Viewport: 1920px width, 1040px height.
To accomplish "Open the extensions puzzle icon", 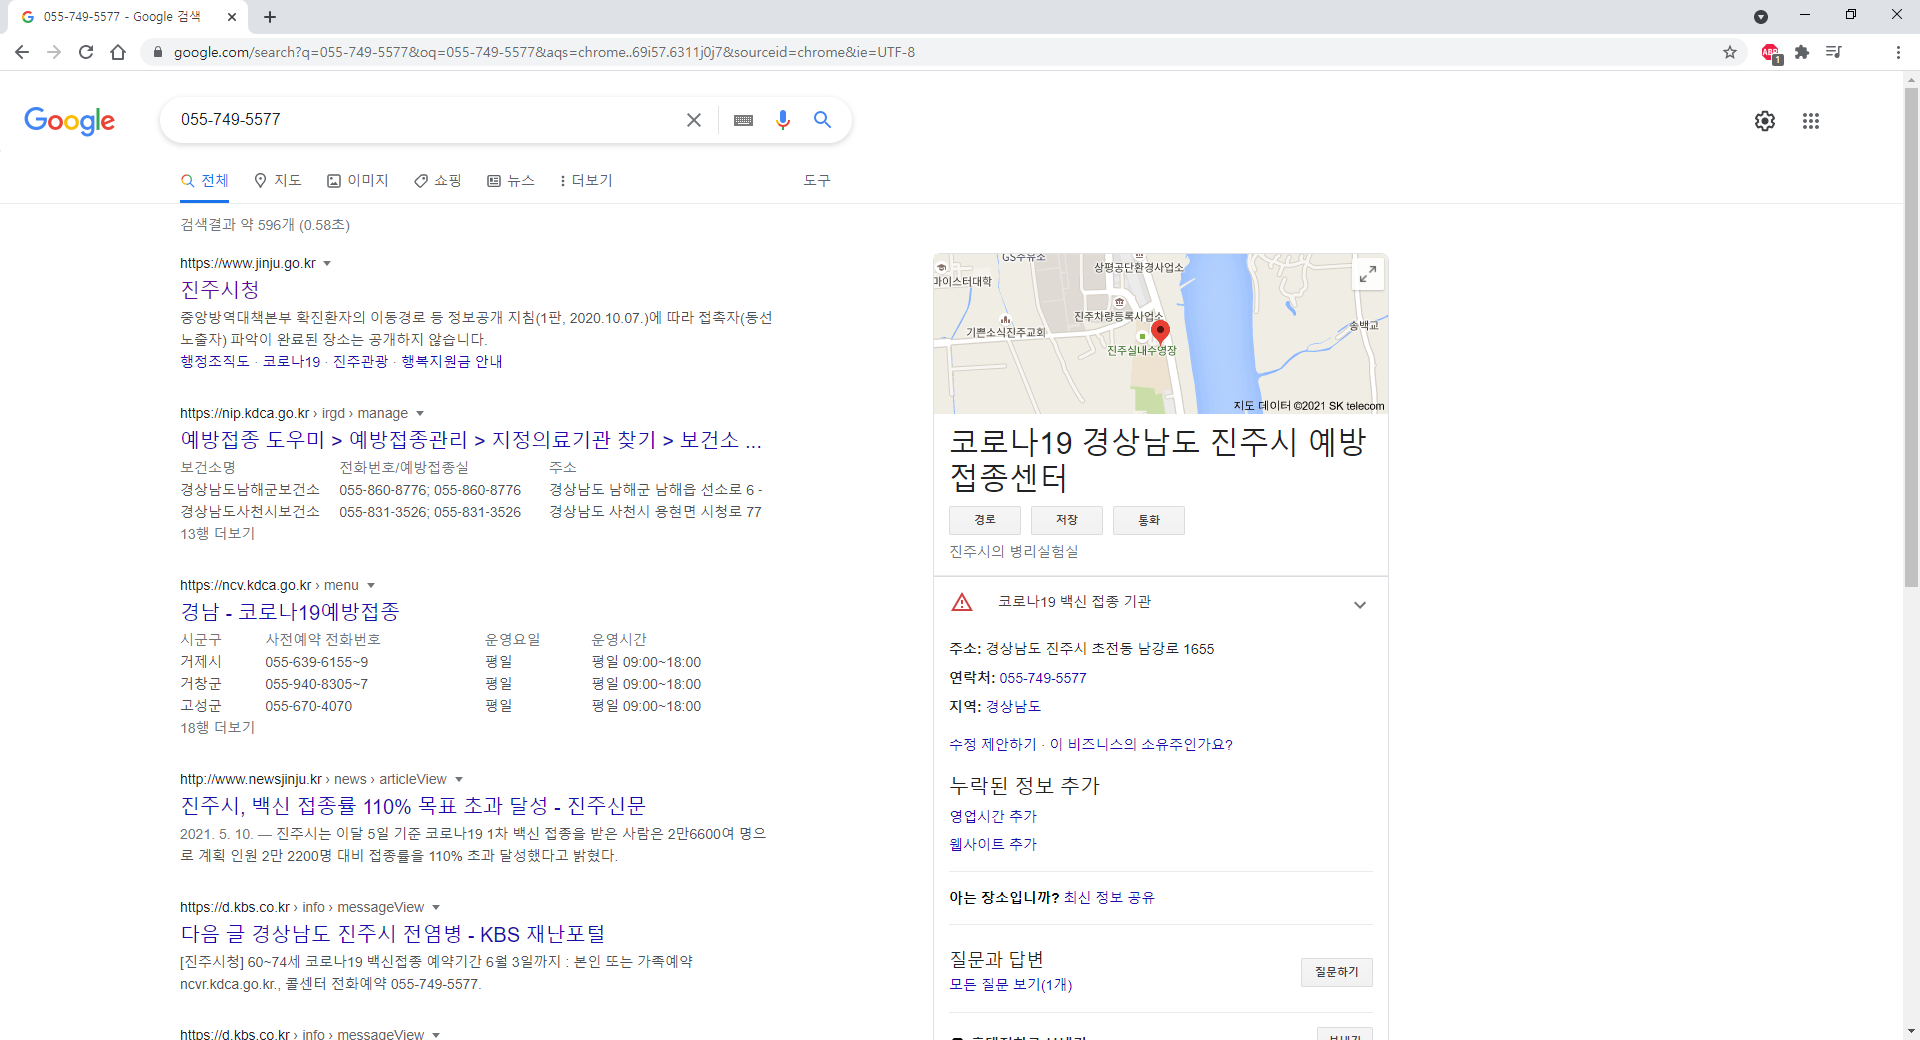I will [1802, 52].
